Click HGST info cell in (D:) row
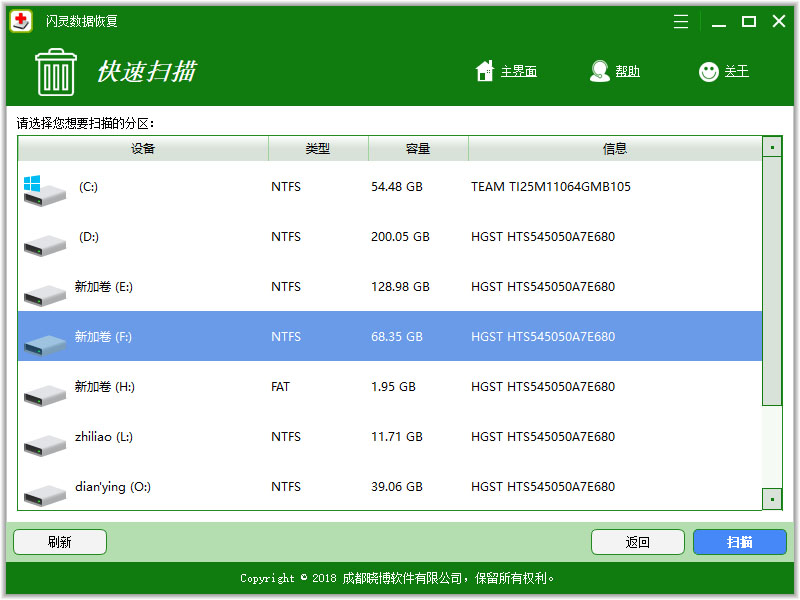The height and width of the screenshot is (600, 800). [543, 237]
